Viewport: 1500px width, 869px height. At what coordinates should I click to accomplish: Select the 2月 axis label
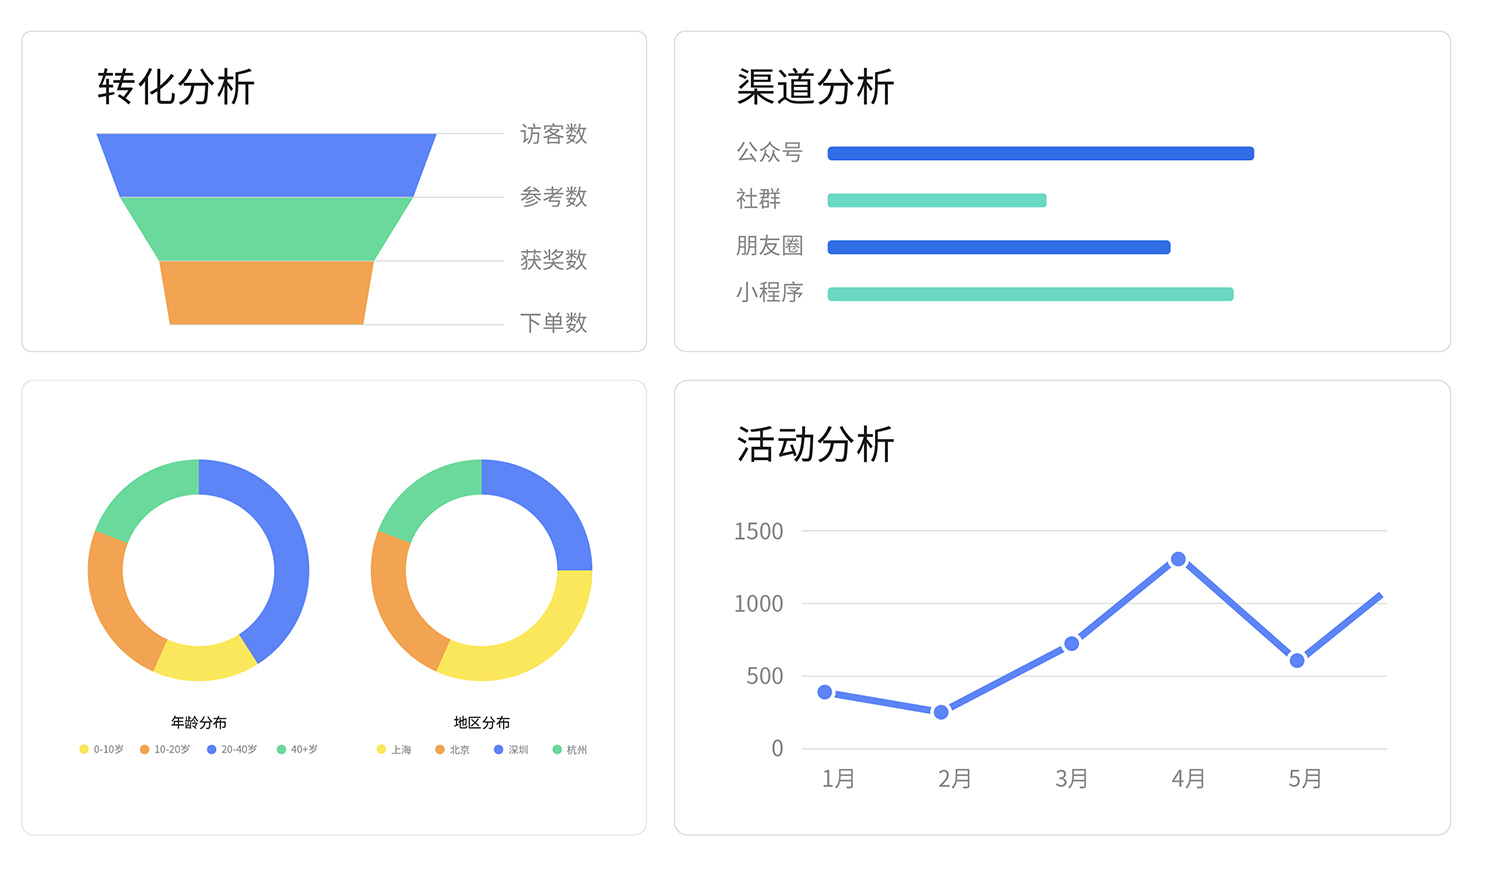(x=955, y=779)
